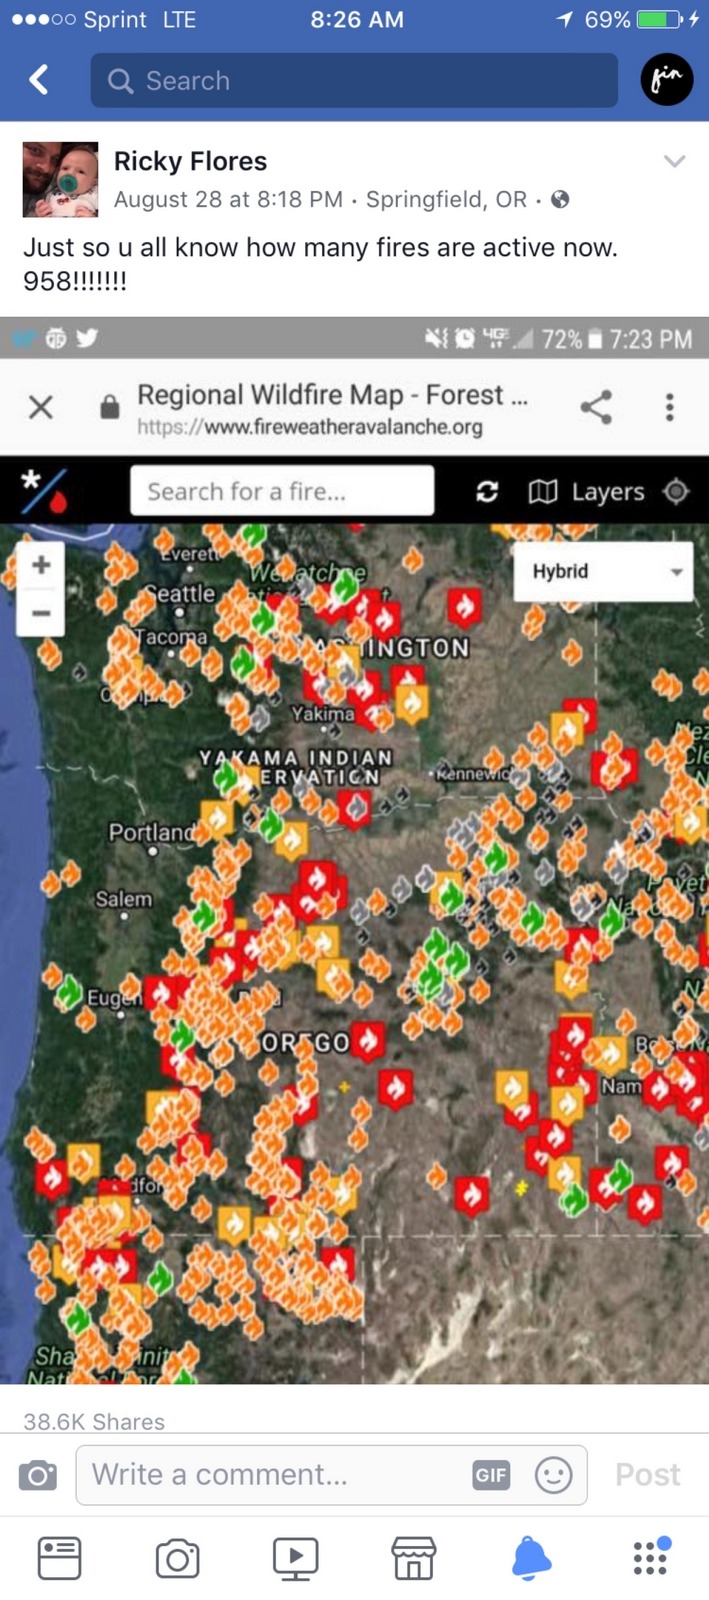The width and height of the screenshot is (709, 1600).
Task: Open the emoji smiley picker
Action: point(553,1474)
